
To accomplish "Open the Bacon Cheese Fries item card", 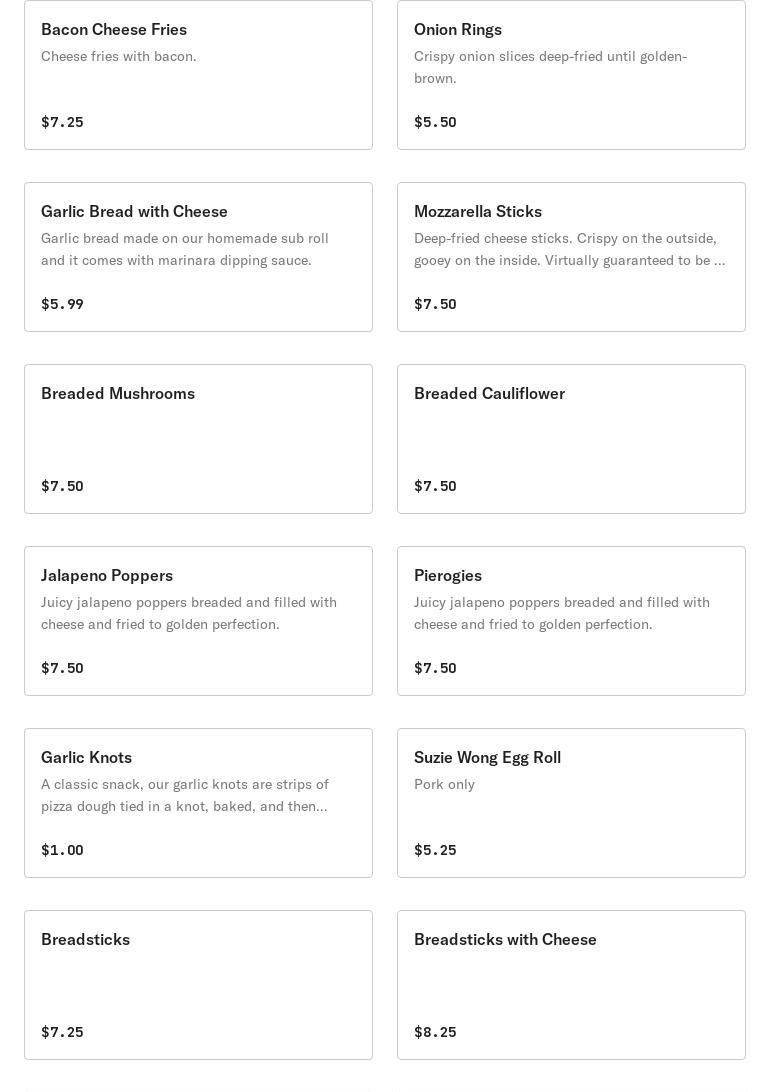I will [x=198, y=75].
